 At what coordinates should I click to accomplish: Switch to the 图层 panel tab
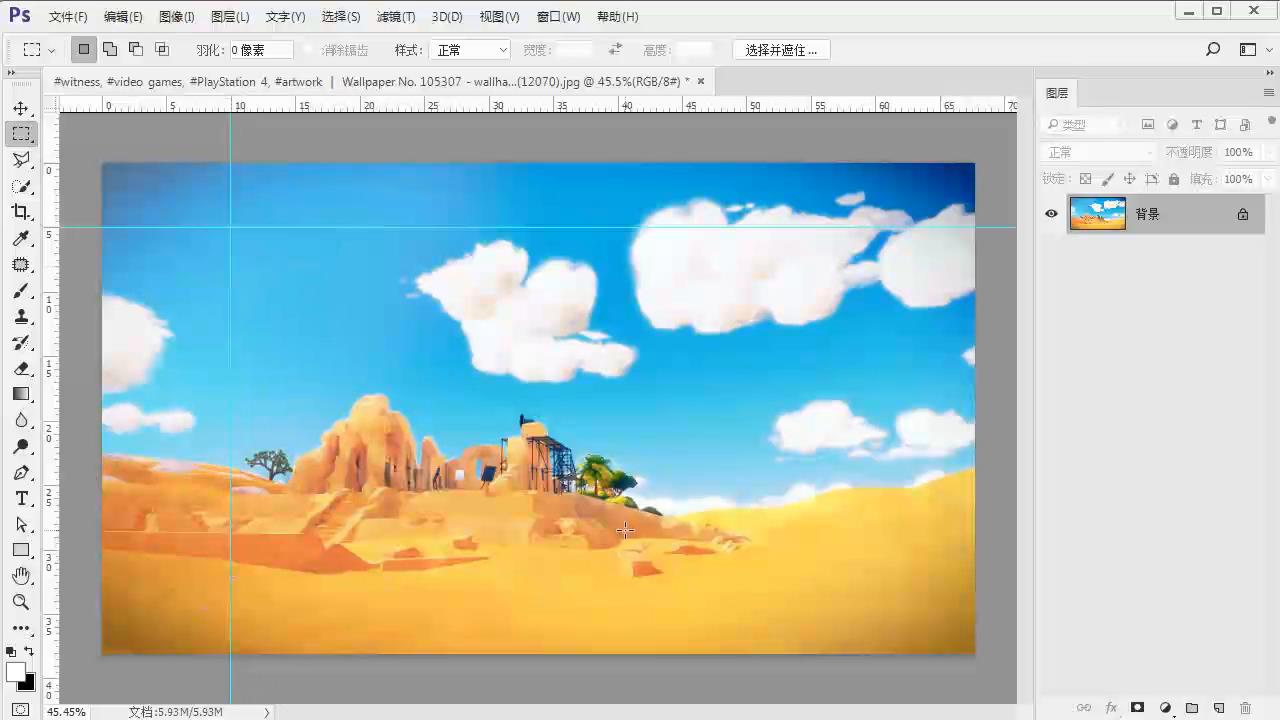[1057, 93]
